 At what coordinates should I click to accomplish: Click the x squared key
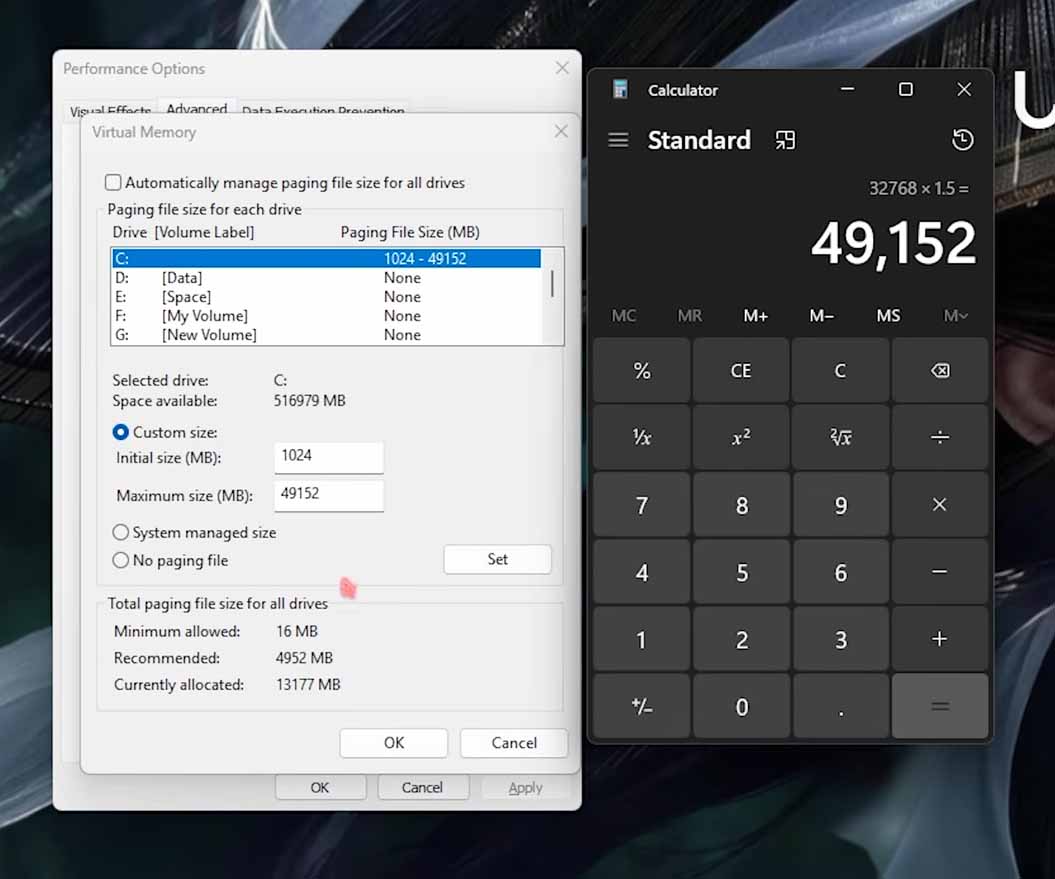pyautogui.click(x=741, y=437)
